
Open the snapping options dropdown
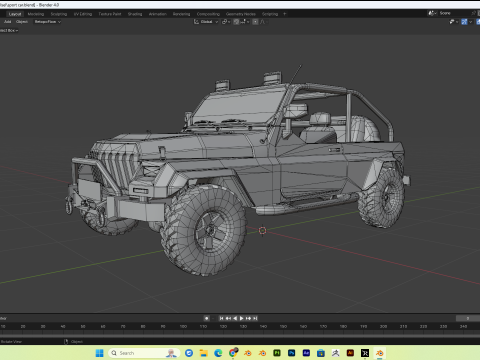click(244, 22)
